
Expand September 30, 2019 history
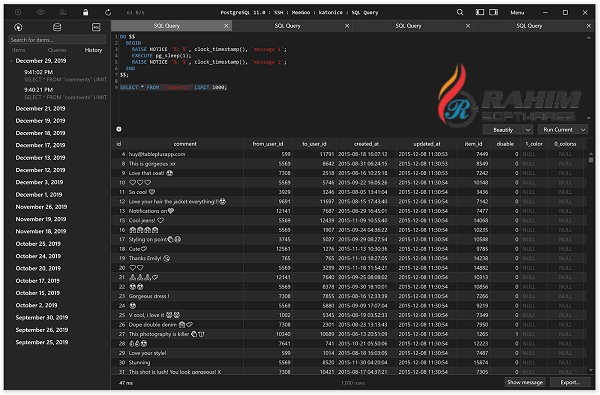pyautogui.click(x=42, y=318)
